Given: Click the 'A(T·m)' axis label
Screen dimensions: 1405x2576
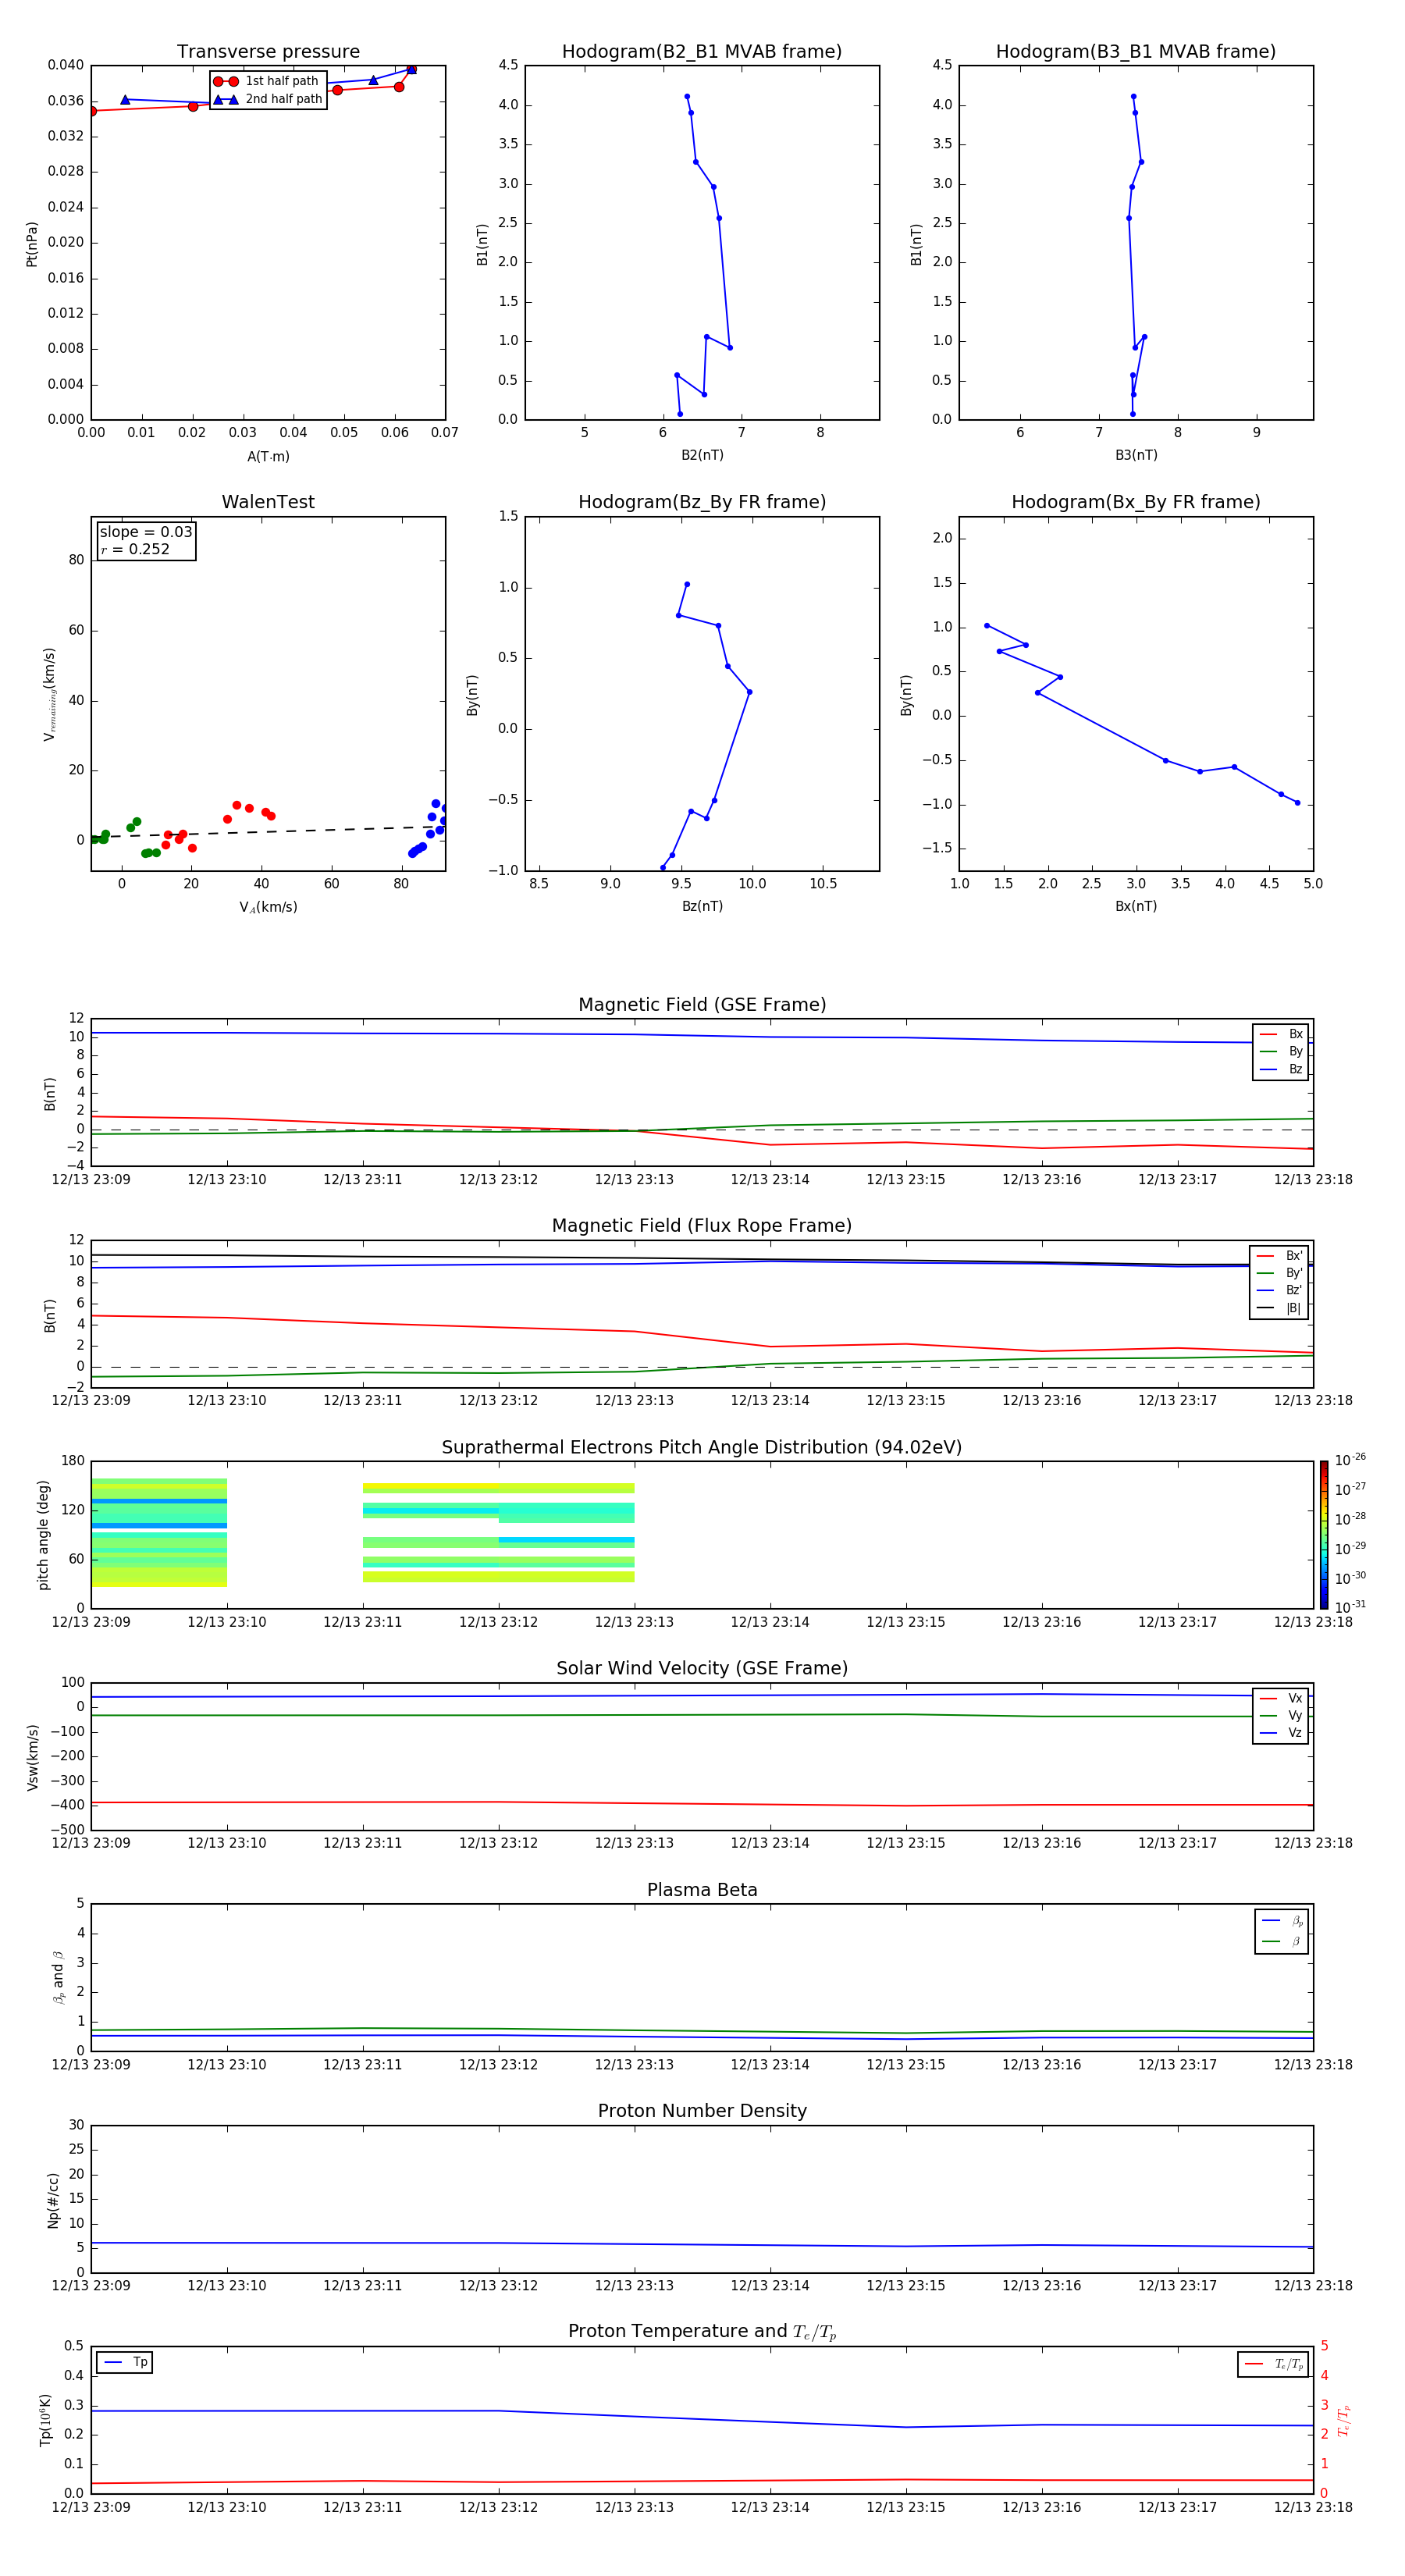Looking at the screenshot, I should pos(268,456).
